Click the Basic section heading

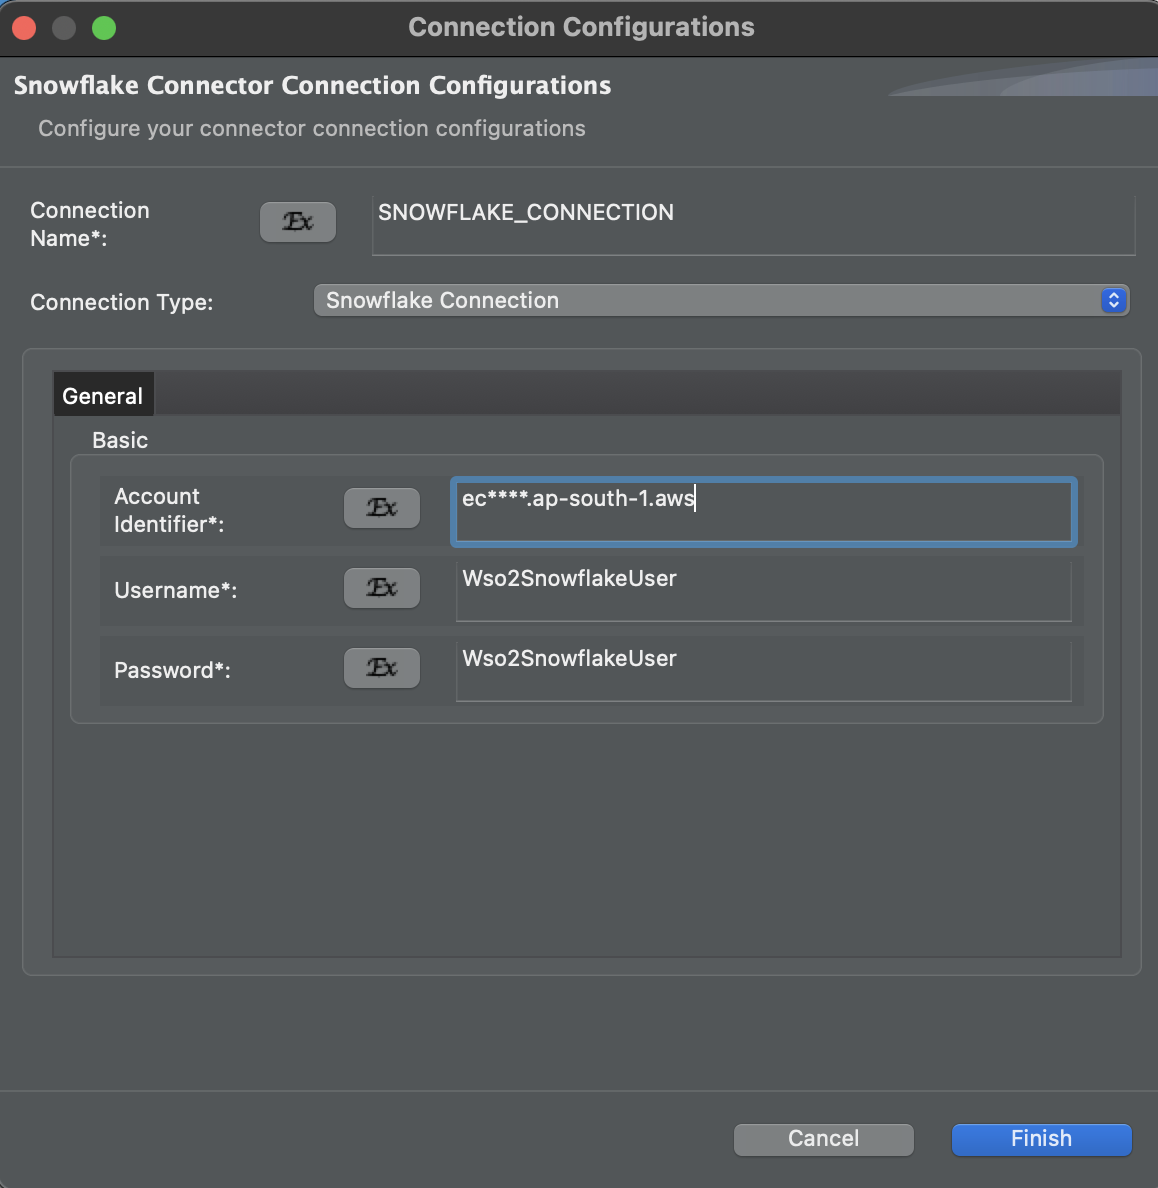[120, 440]
